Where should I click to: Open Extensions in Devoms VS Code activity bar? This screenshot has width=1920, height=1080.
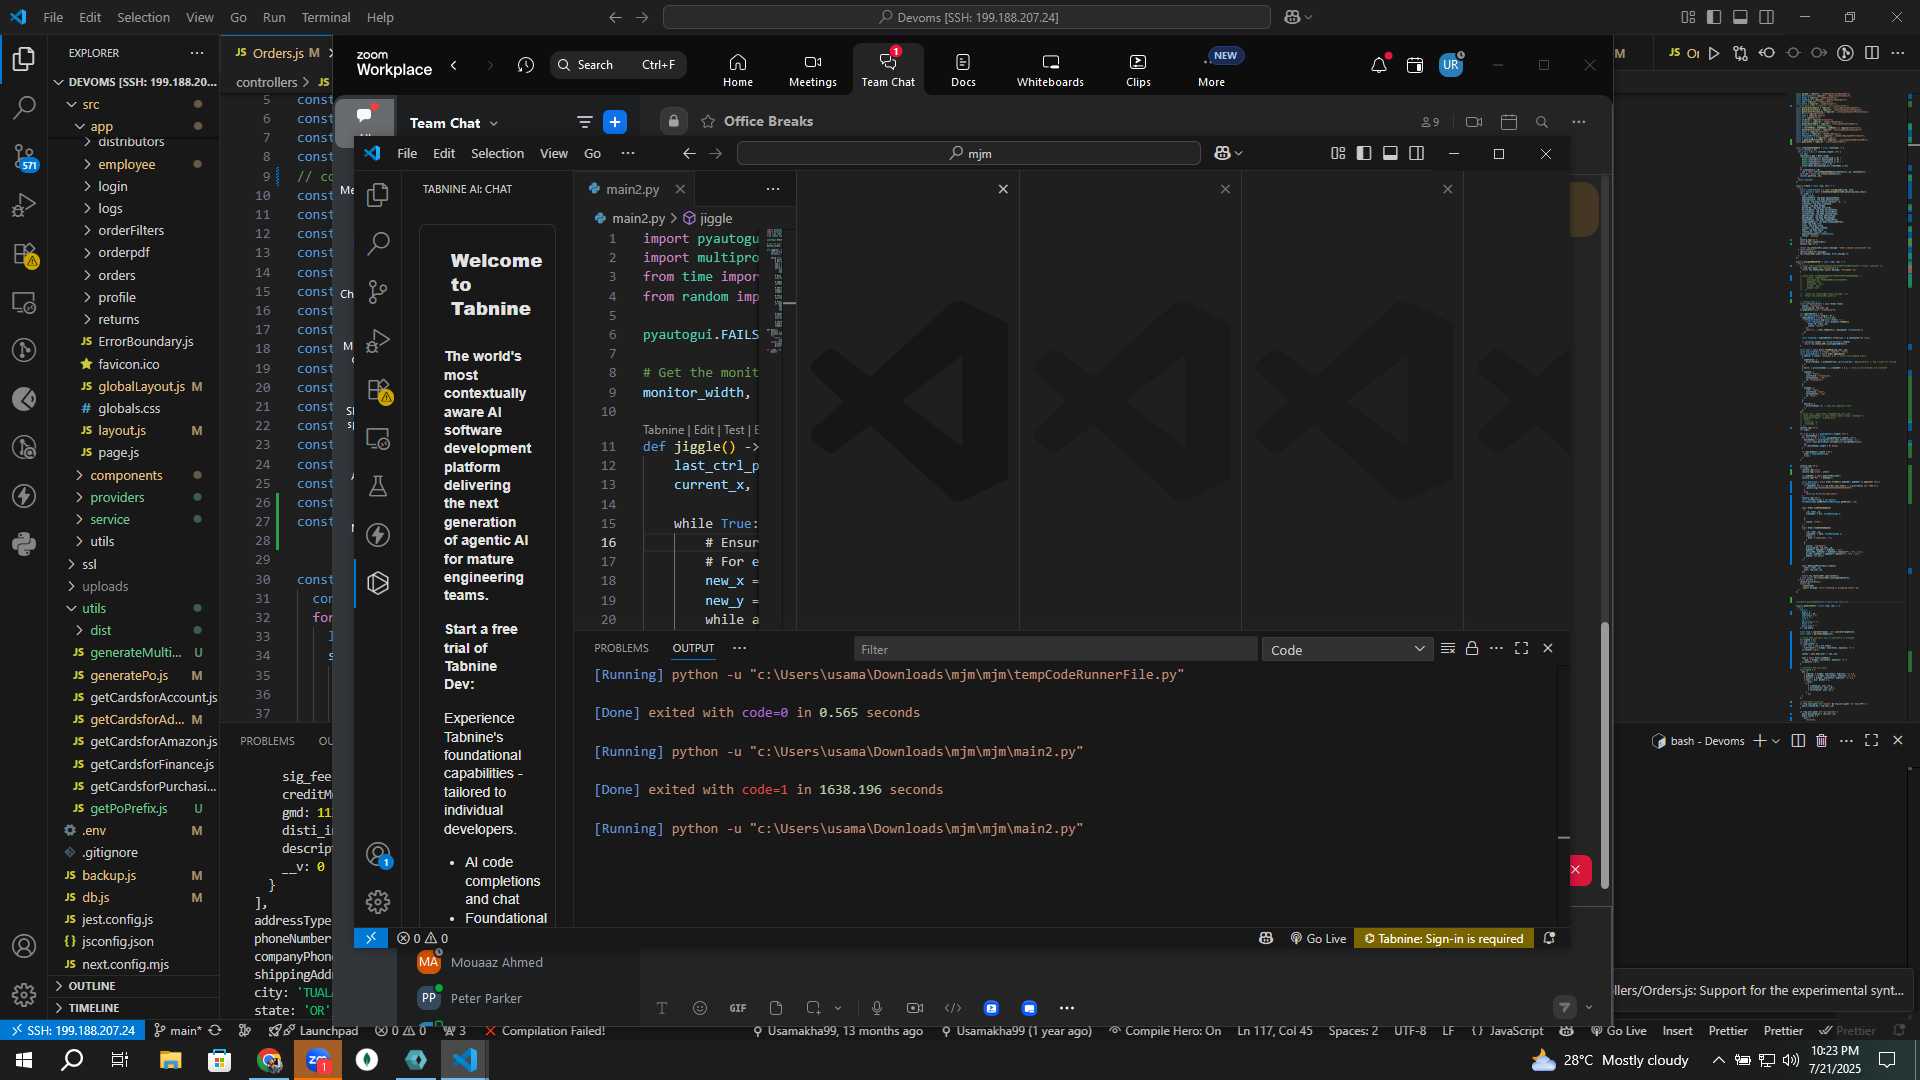pyautogui.click(x=24, y=254)
